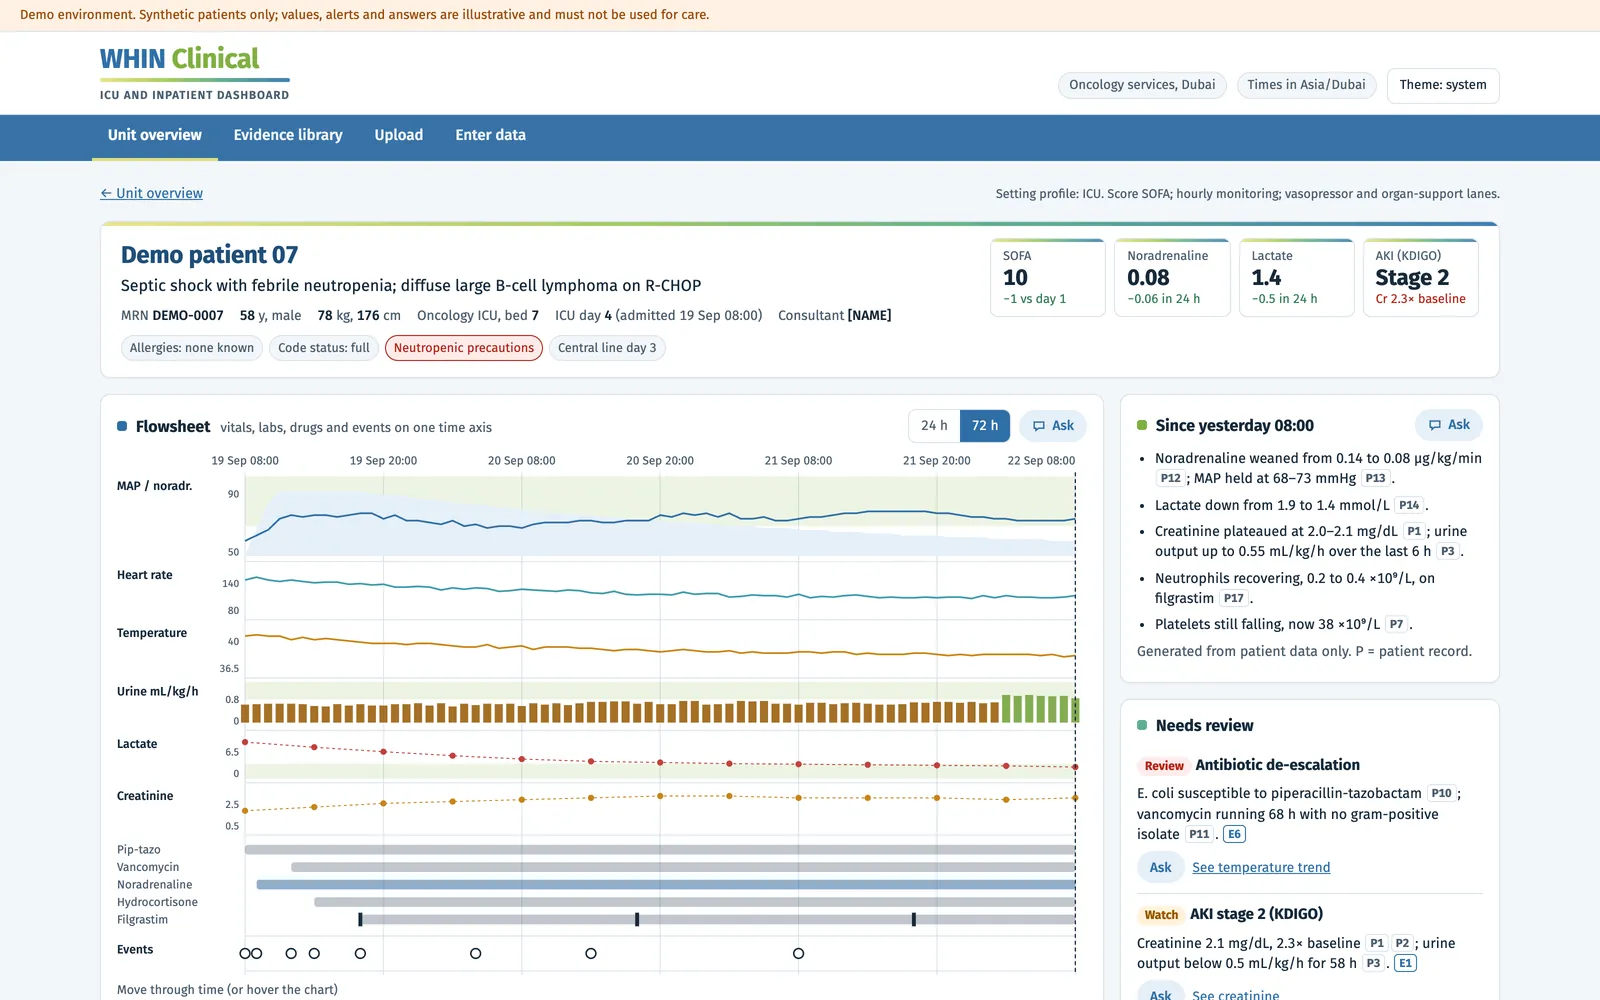Open the SOFA score card
Viewport: 1600px width, 1000px height.
click(1047, 277)
